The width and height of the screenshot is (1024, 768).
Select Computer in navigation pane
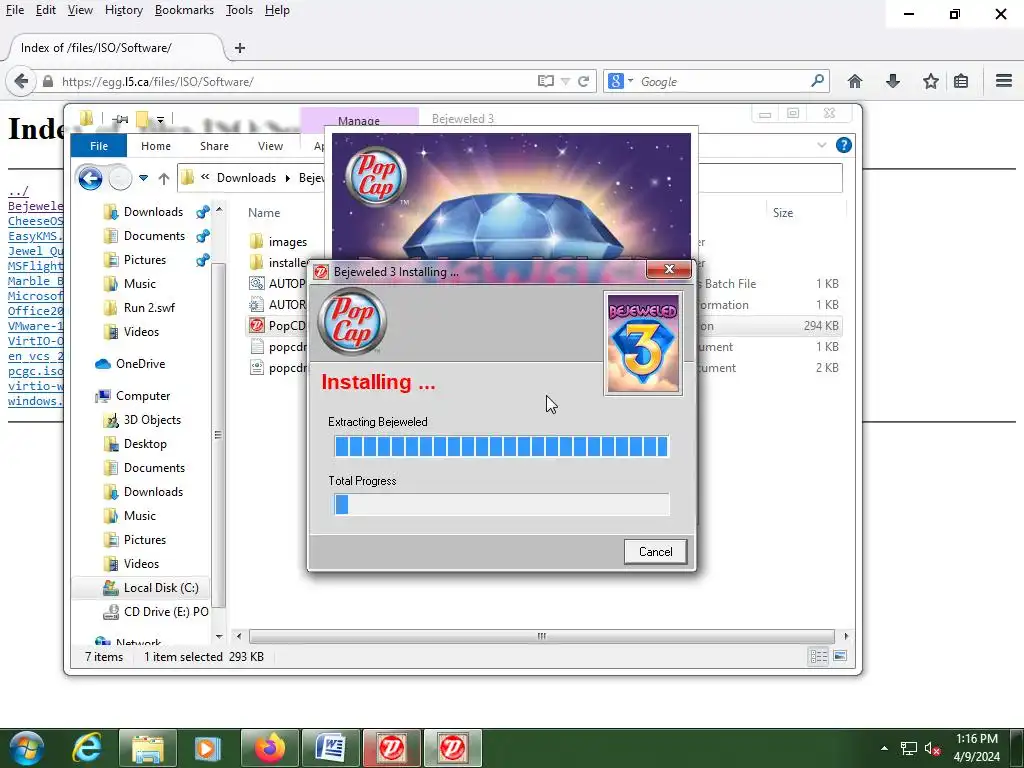pos(142,396)
